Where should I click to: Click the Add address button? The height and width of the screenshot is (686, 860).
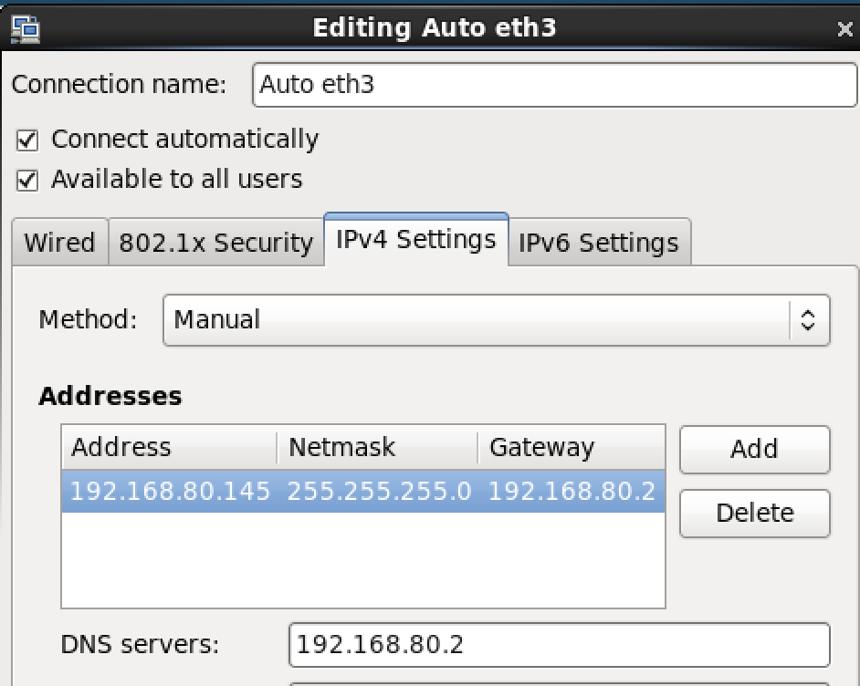[755, 449]
